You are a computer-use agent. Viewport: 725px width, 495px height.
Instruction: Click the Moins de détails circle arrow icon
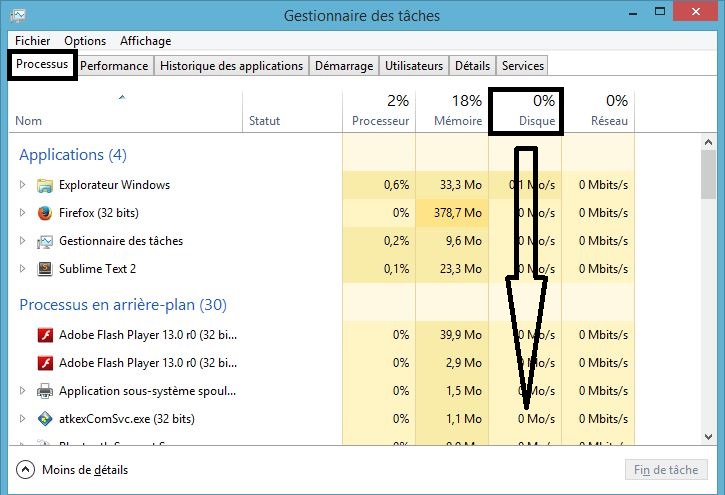tap(25, 470)
